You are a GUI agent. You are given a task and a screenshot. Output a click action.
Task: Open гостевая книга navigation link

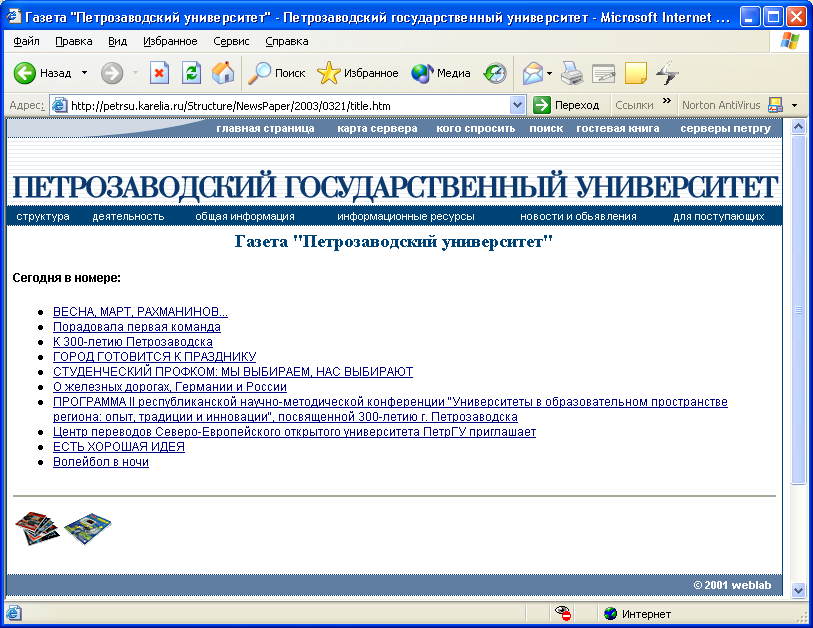point(618,129)
